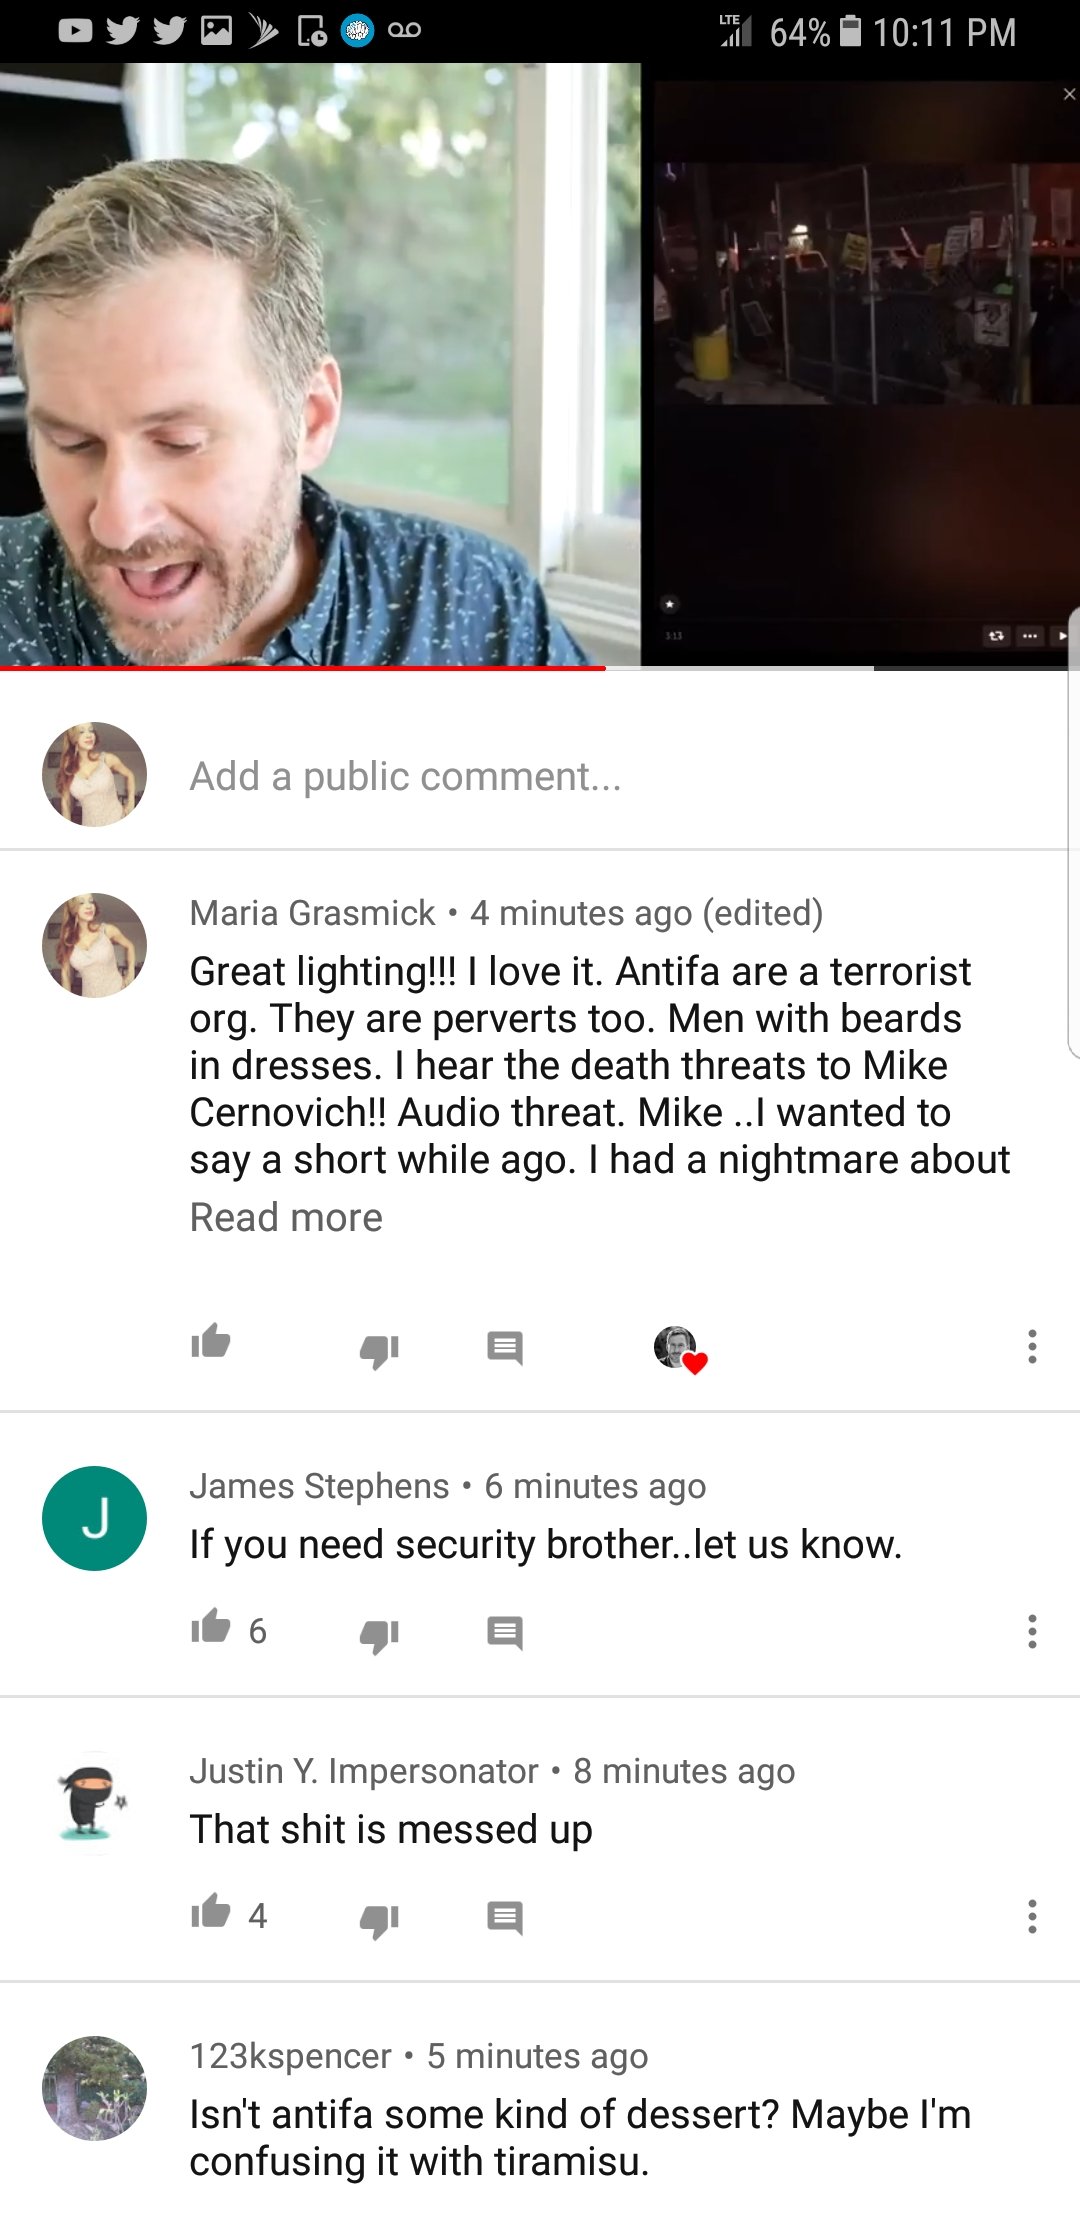Dislike Justin Y. Impersonator's comment
1080x2220 pixels.
click(379, 1919)
